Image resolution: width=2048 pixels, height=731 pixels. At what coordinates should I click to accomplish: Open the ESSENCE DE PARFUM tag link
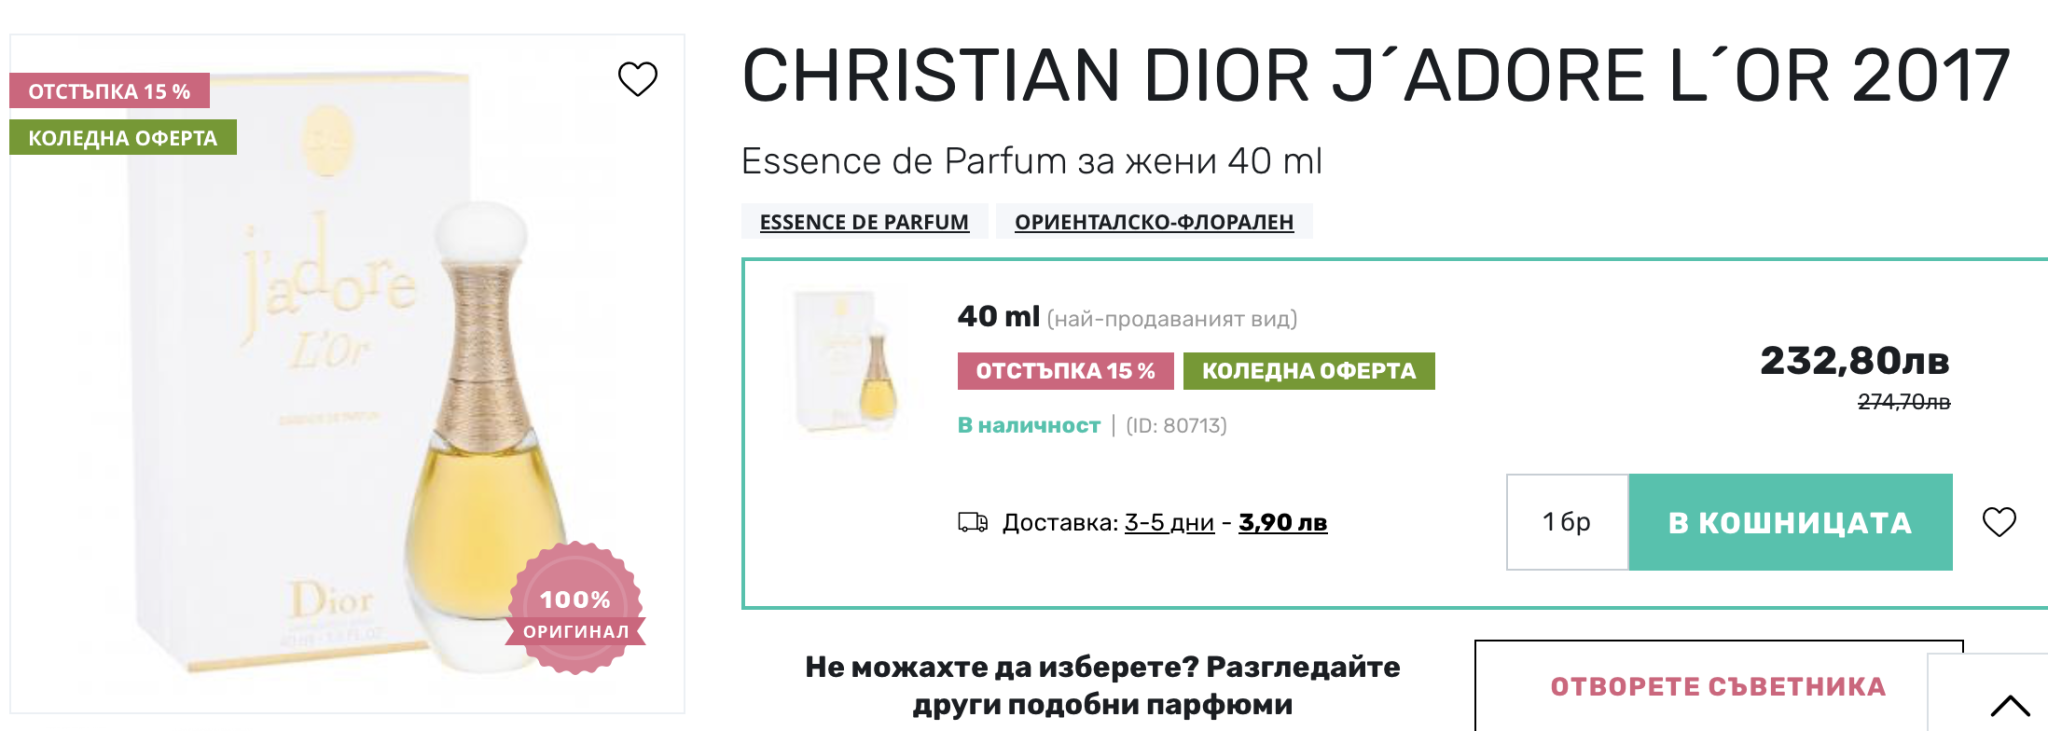pos(864,222)
